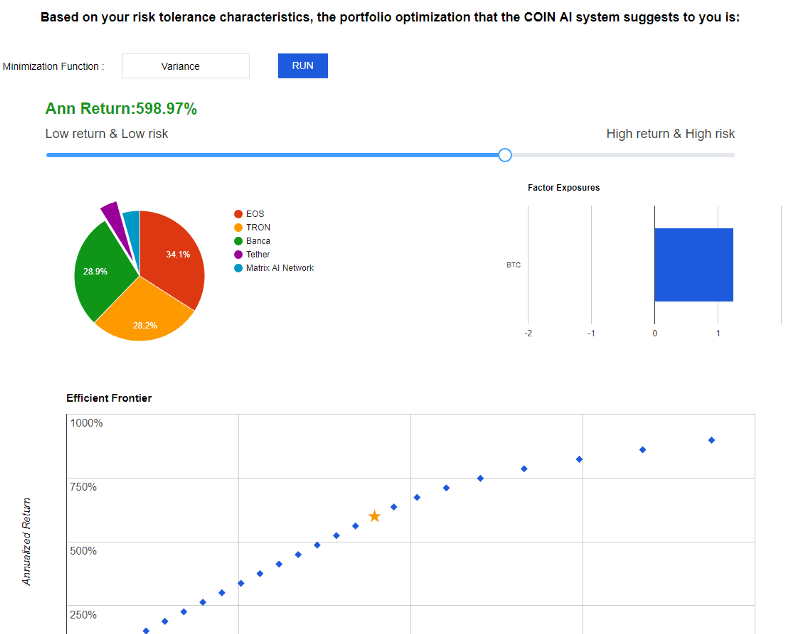Open the Minimization Function Variance dropdown
800x634 pixels.
point(186,66)
